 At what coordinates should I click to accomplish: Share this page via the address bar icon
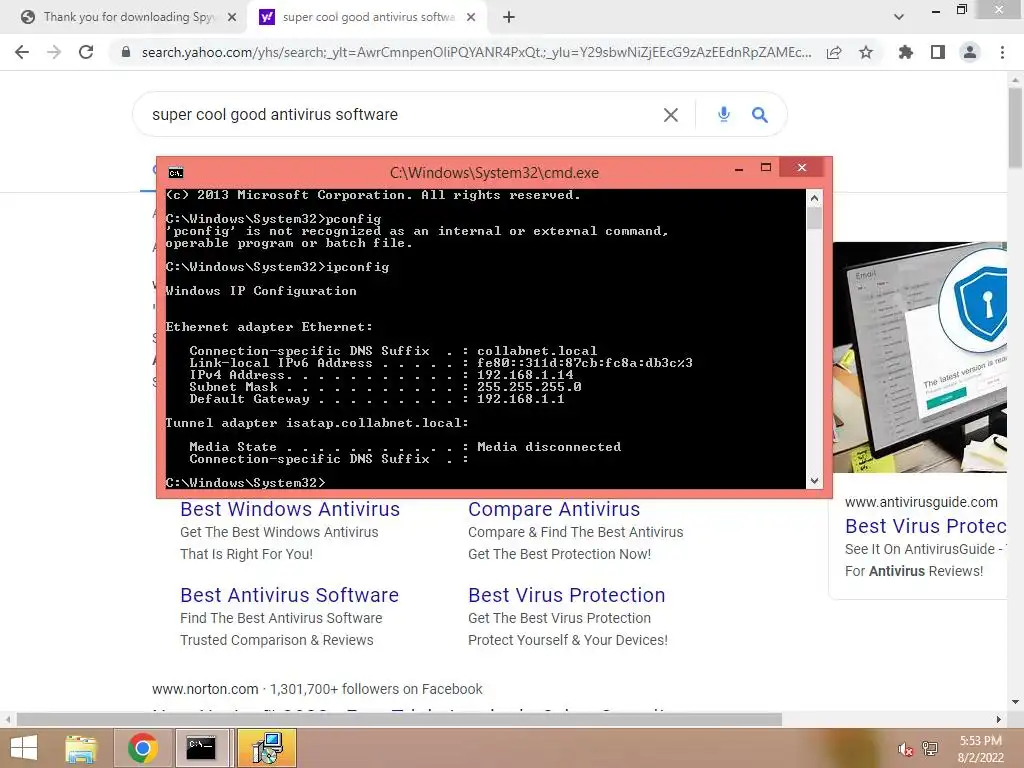(x=834, y=52)
